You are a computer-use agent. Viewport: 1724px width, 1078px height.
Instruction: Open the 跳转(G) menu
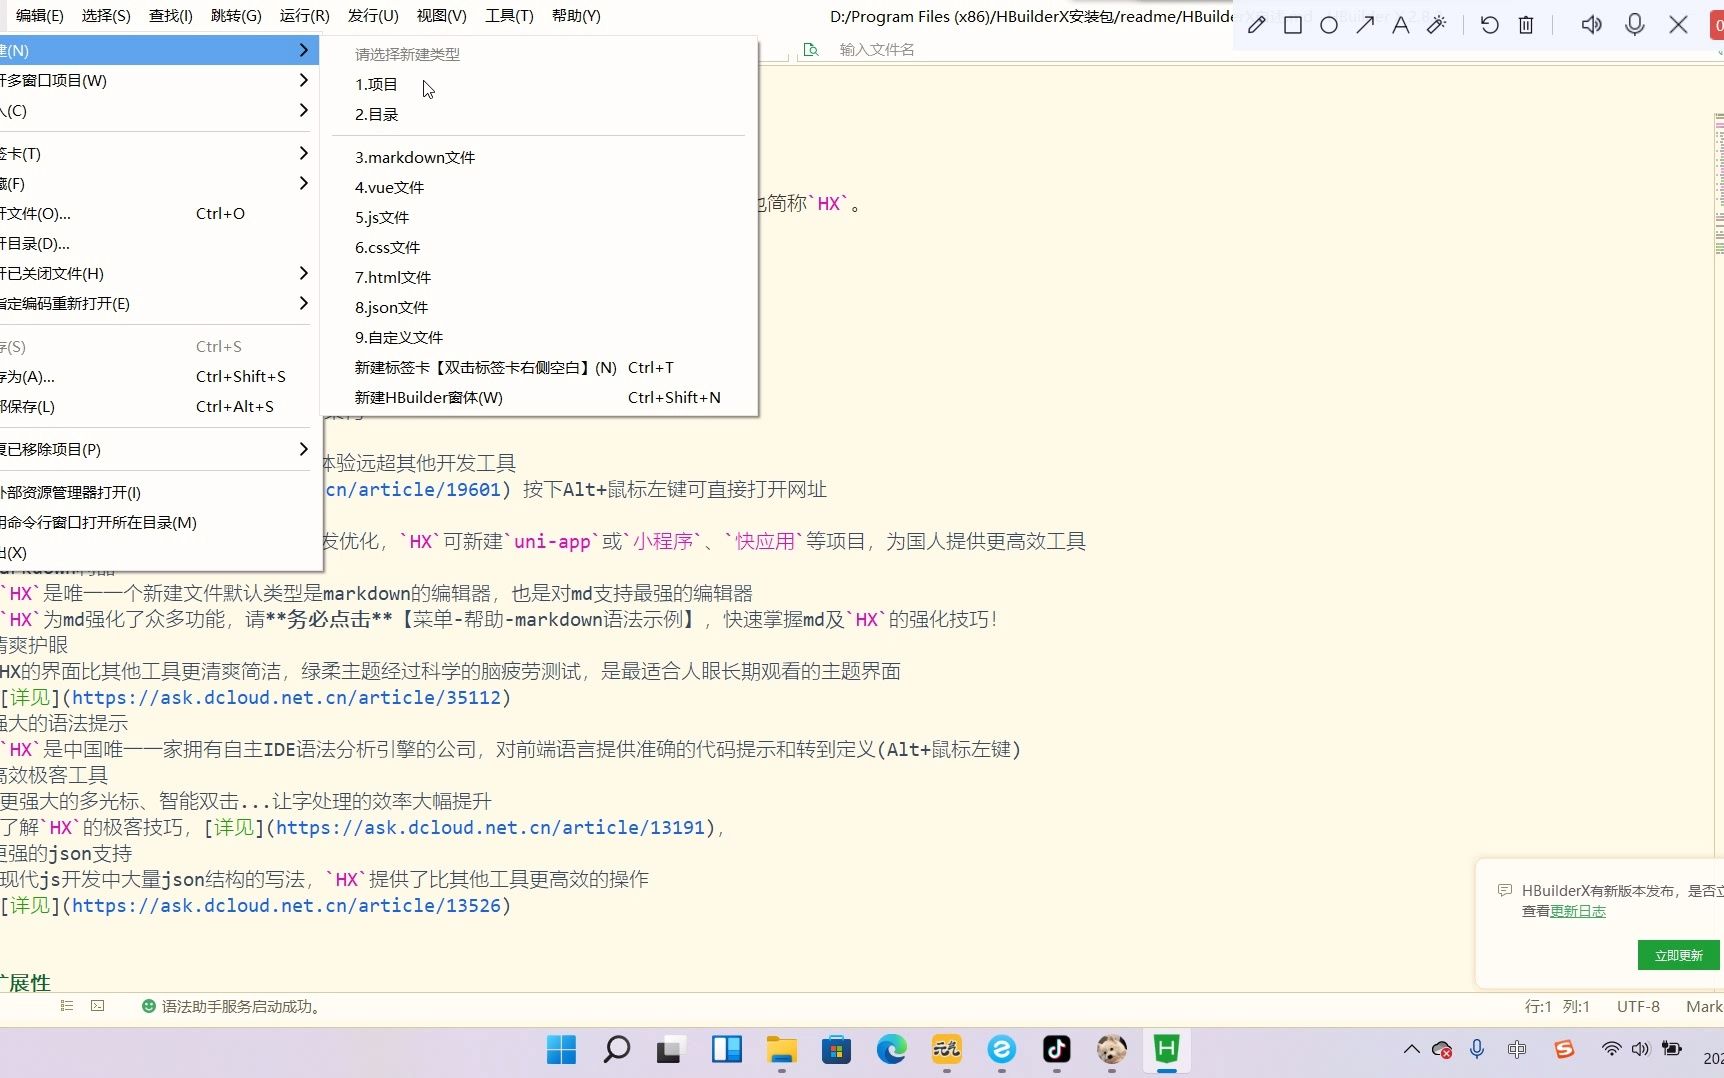click(236, 16)
